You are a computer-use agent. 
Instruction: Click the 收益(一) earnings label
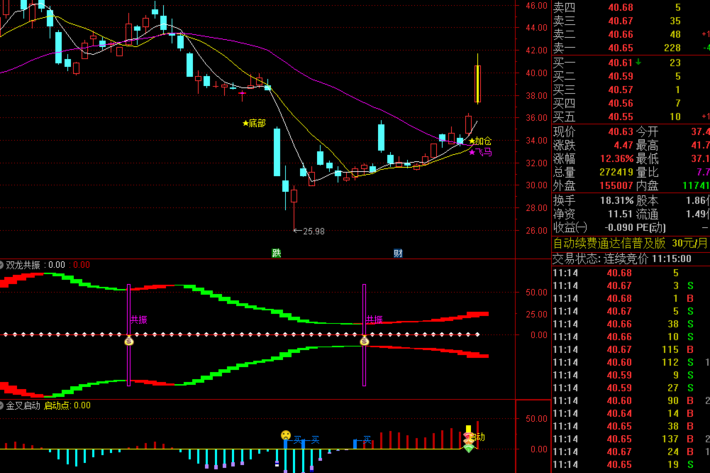(x=573, y=227)
